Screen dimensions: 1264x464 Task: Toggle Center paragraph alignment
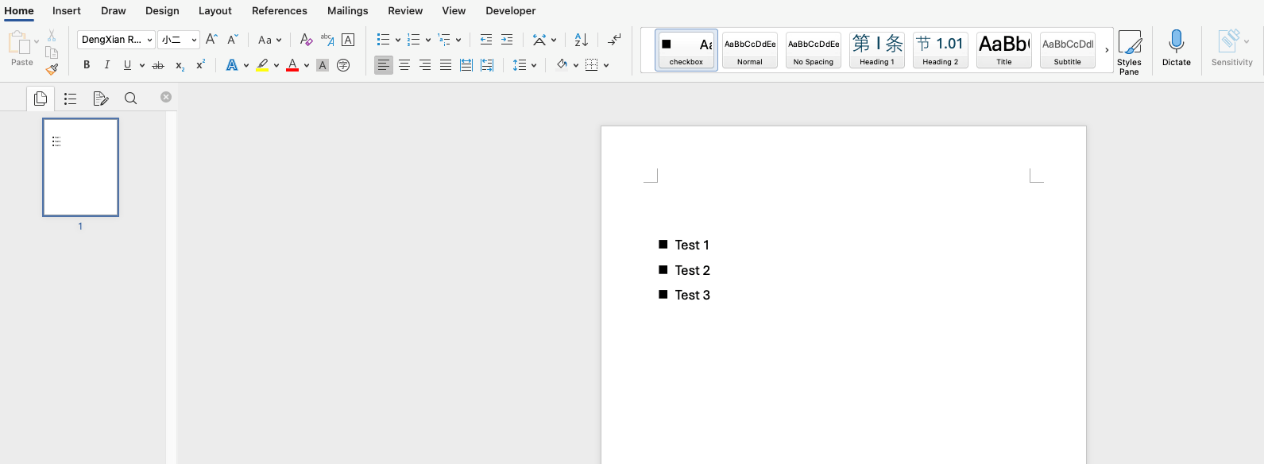(x=404, y=65)
